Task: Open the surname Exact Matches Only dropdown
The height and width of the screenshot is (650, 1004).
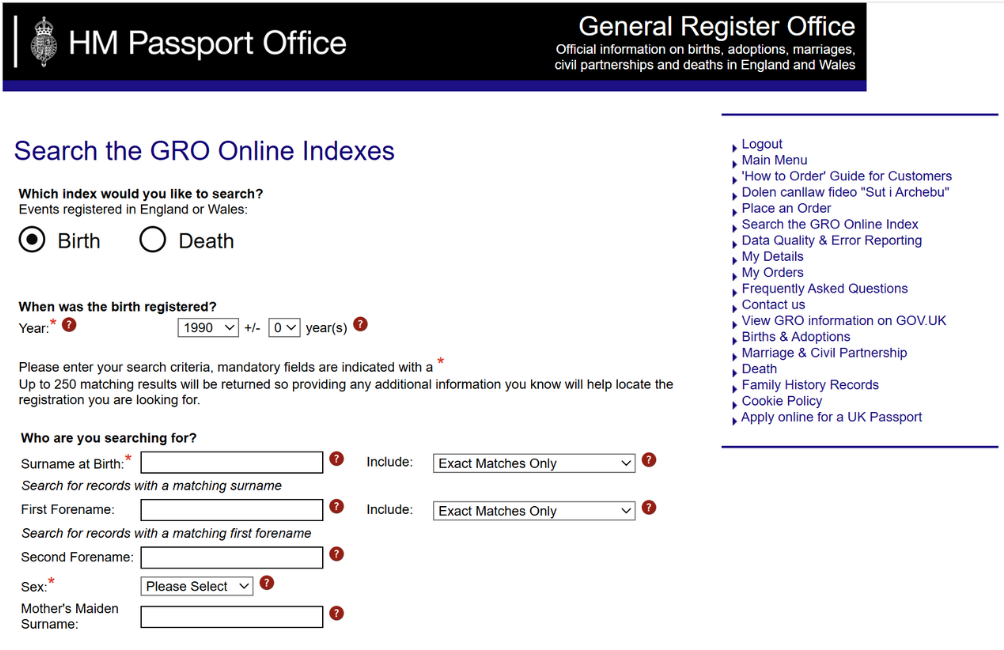Action: tap(533, 463)
